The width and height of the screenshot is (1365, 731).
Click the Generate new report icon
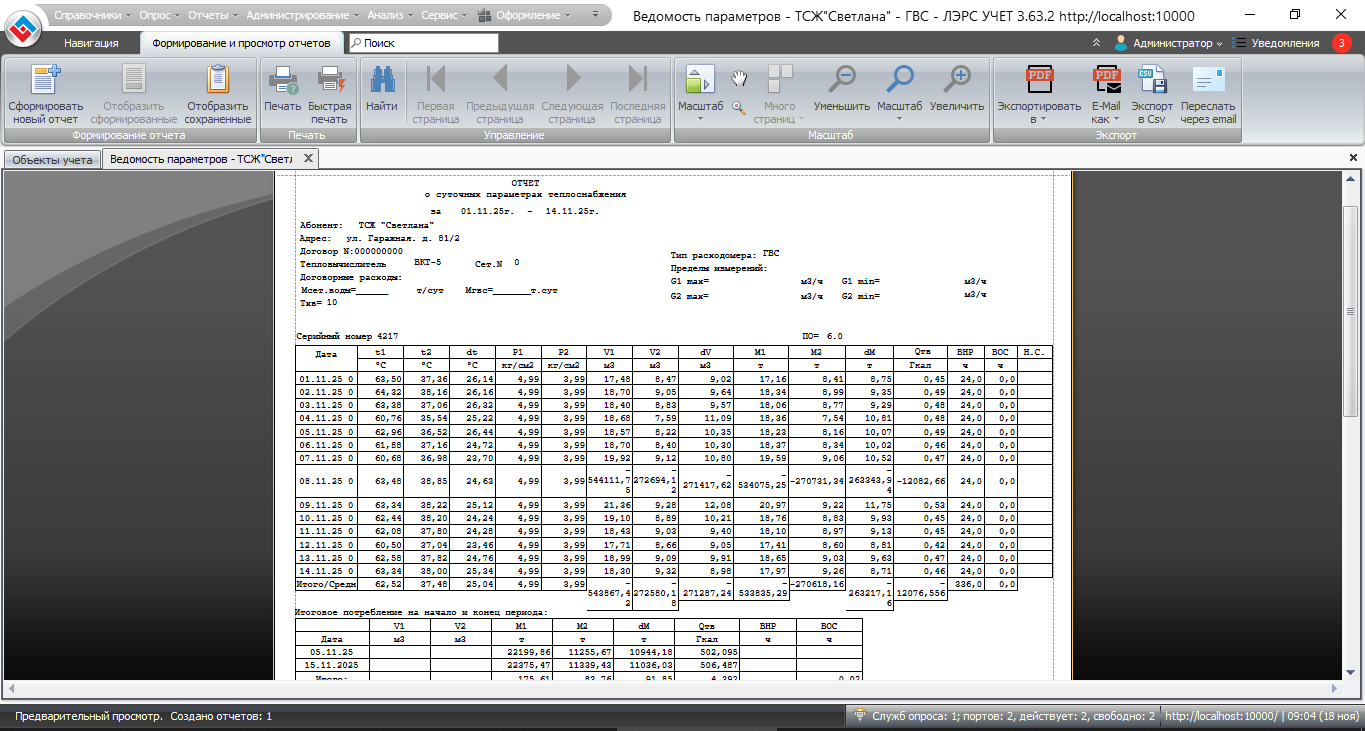45,82
